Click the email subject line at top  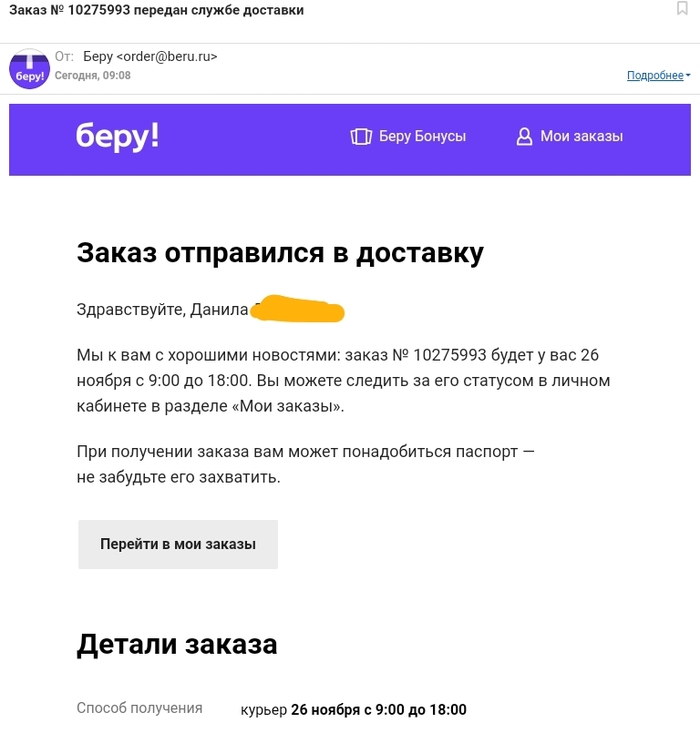156,10
